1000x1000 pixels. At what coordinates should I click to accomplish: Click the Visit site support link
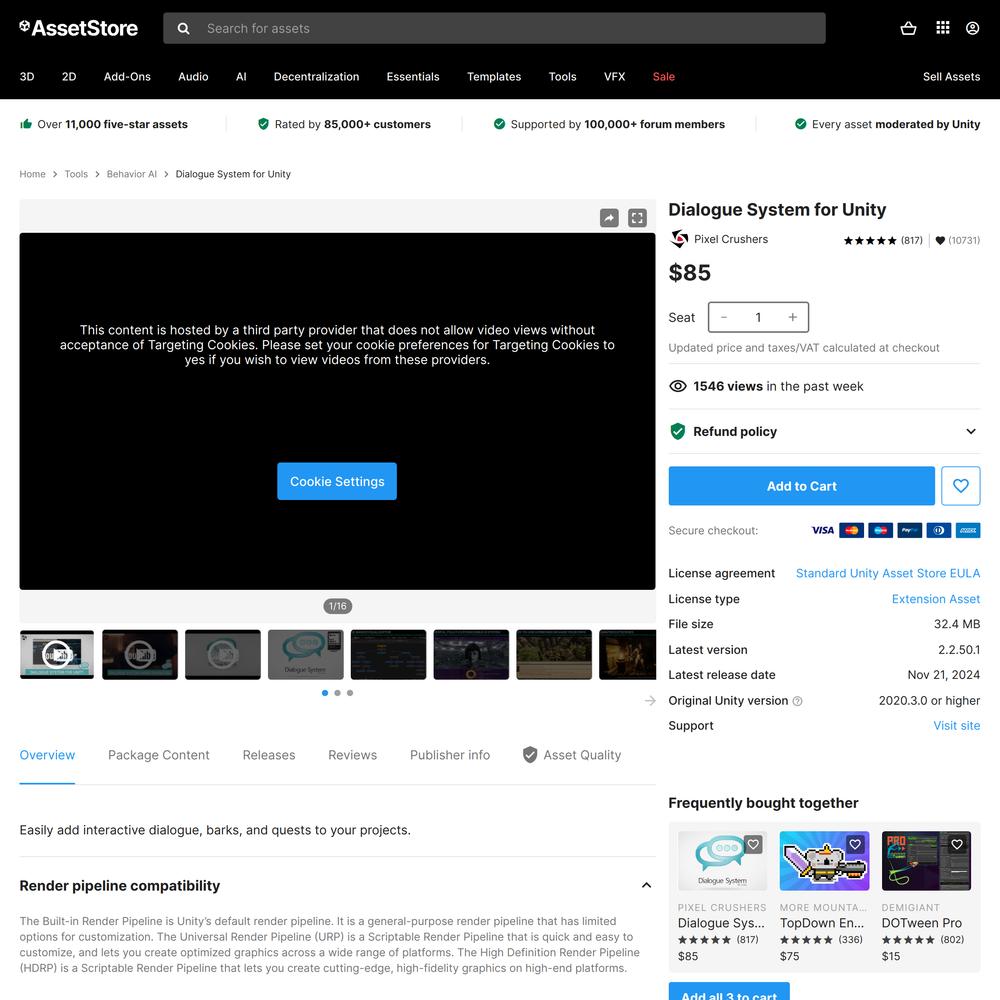point(957,726)
